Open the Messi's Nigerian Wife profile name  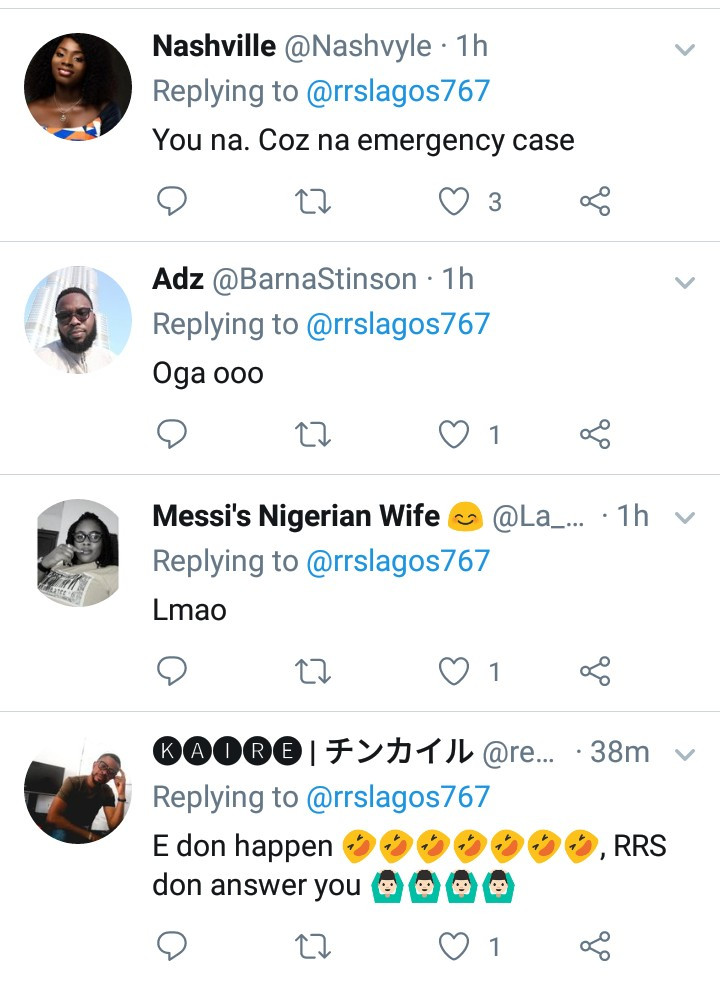pyautogui.click(x=296, y=516)
